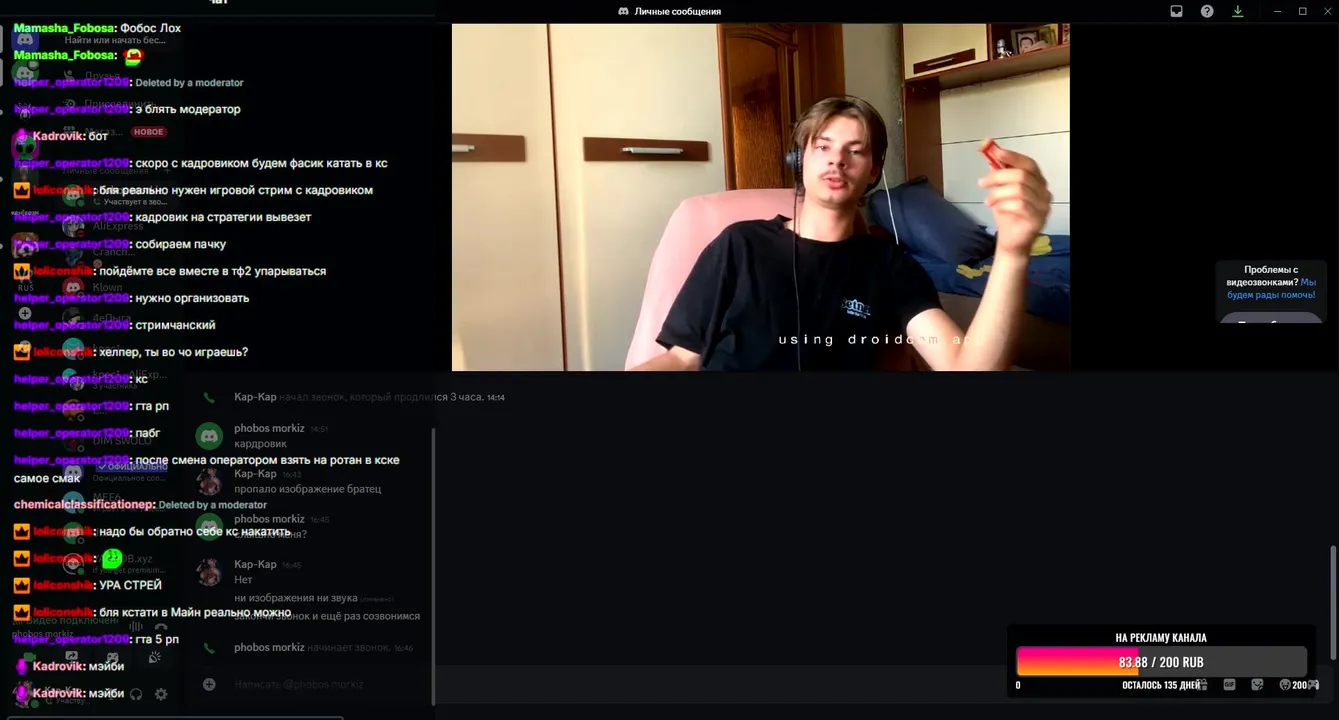Screen dimensions: 1339x720
Task: Toggle the camera video icon
Action: pyautogui.click(x=29, y=657)
